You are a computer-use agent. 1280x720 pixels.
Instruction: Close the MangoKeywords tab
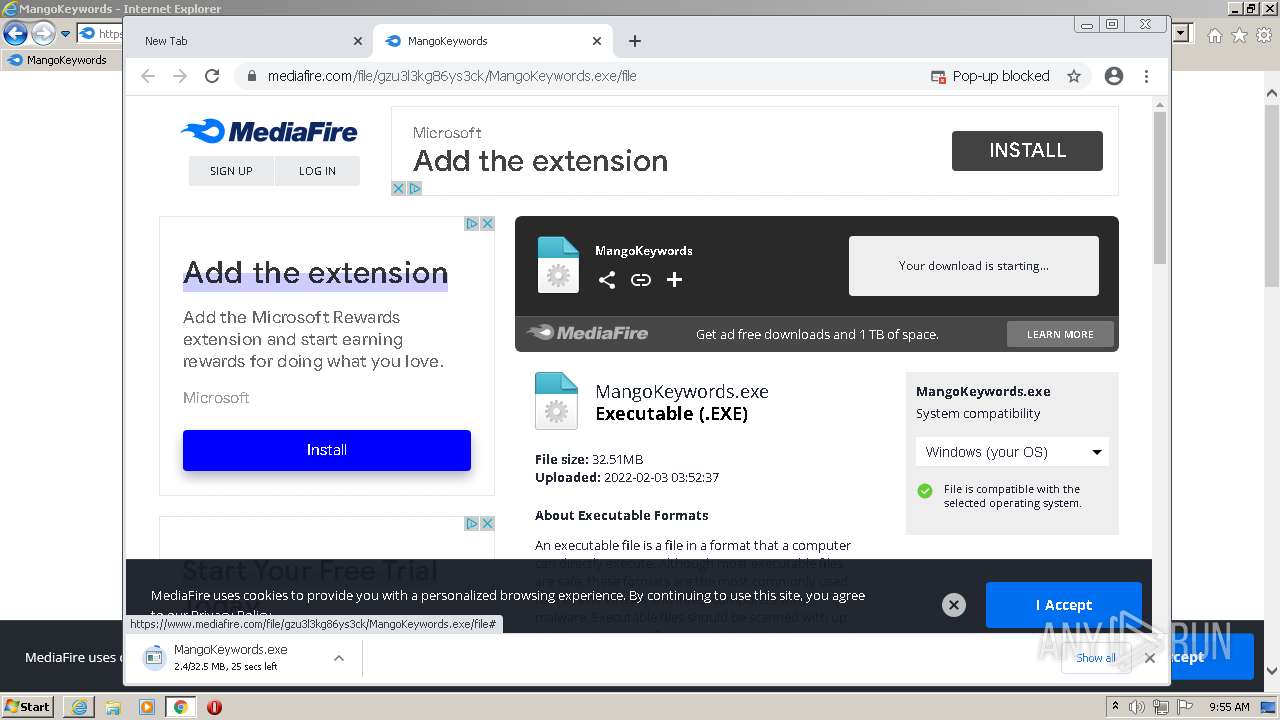[x=597, y=41]
